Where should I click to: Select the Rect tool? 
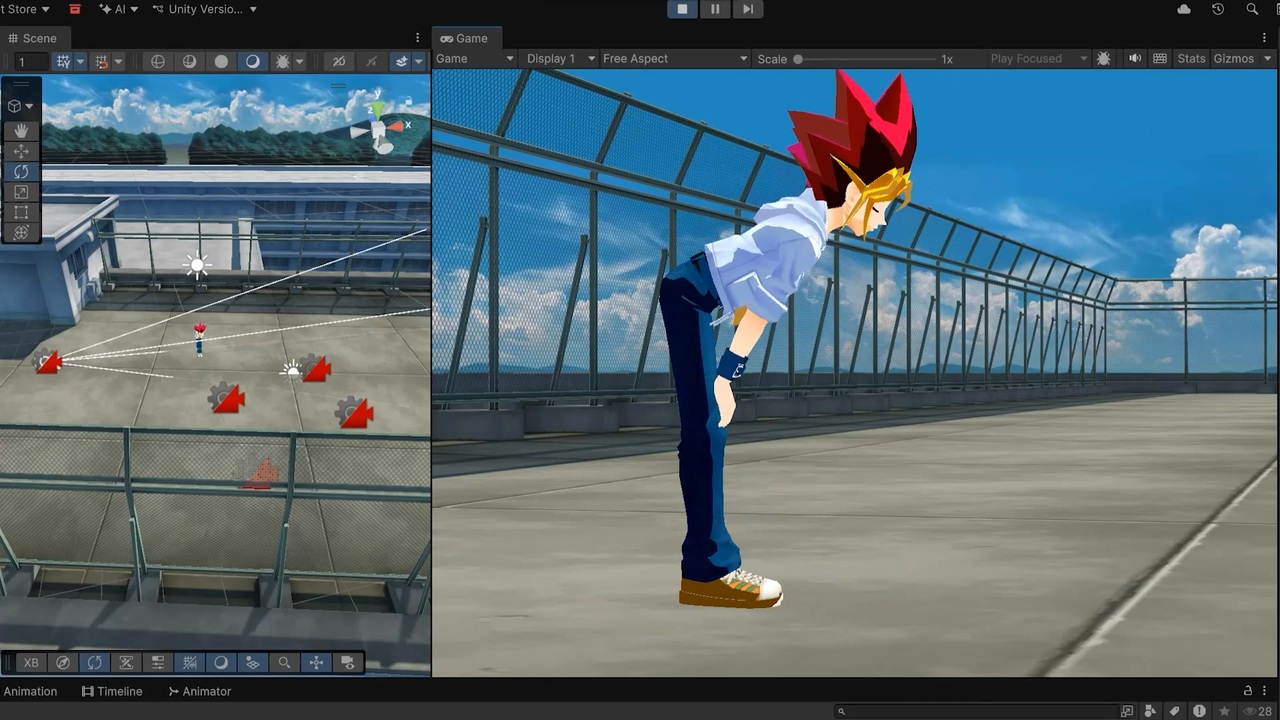tap(20, 211)
